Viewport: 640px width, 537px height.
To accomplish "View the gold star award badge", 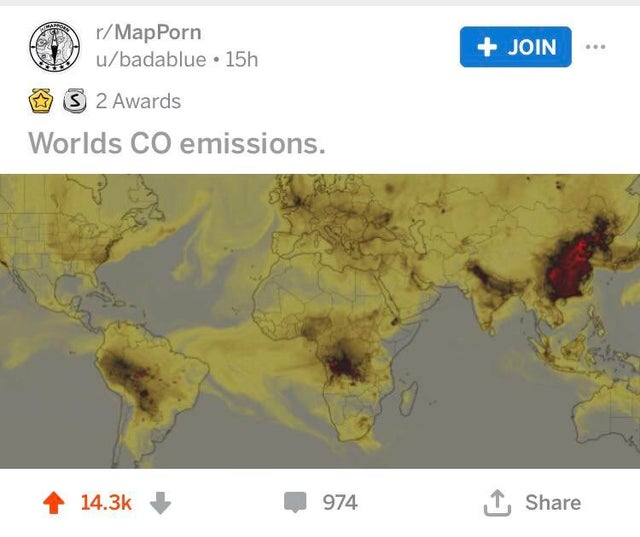I will 40,100.
